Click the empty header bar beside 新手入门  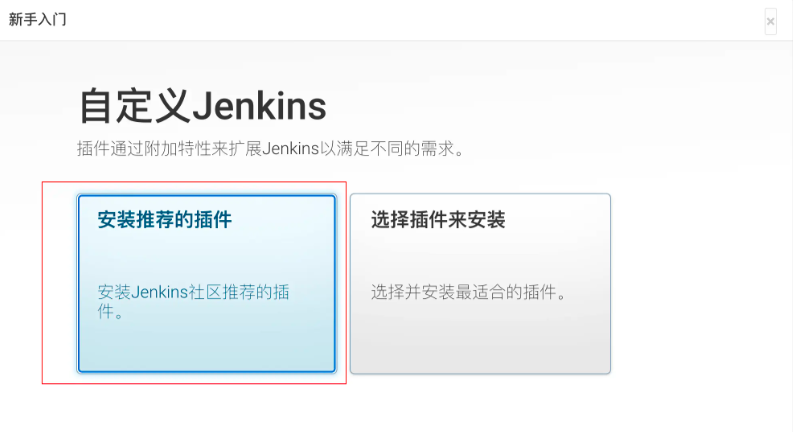click(405, 20)
